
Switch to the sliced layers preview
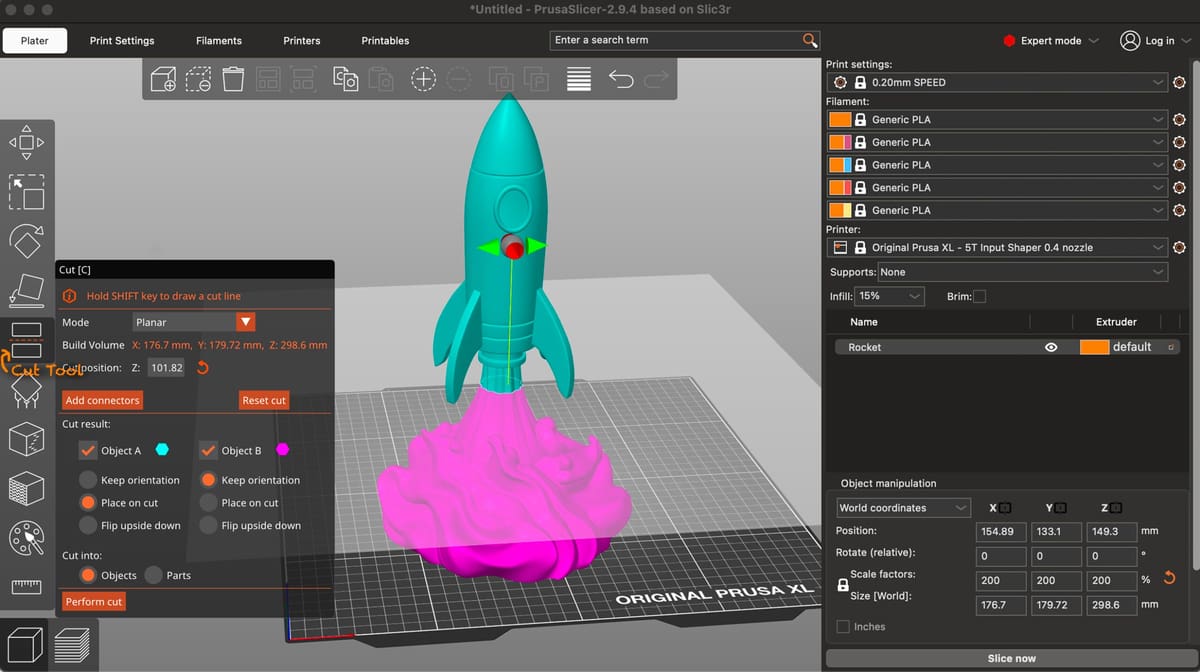(71, 646)
